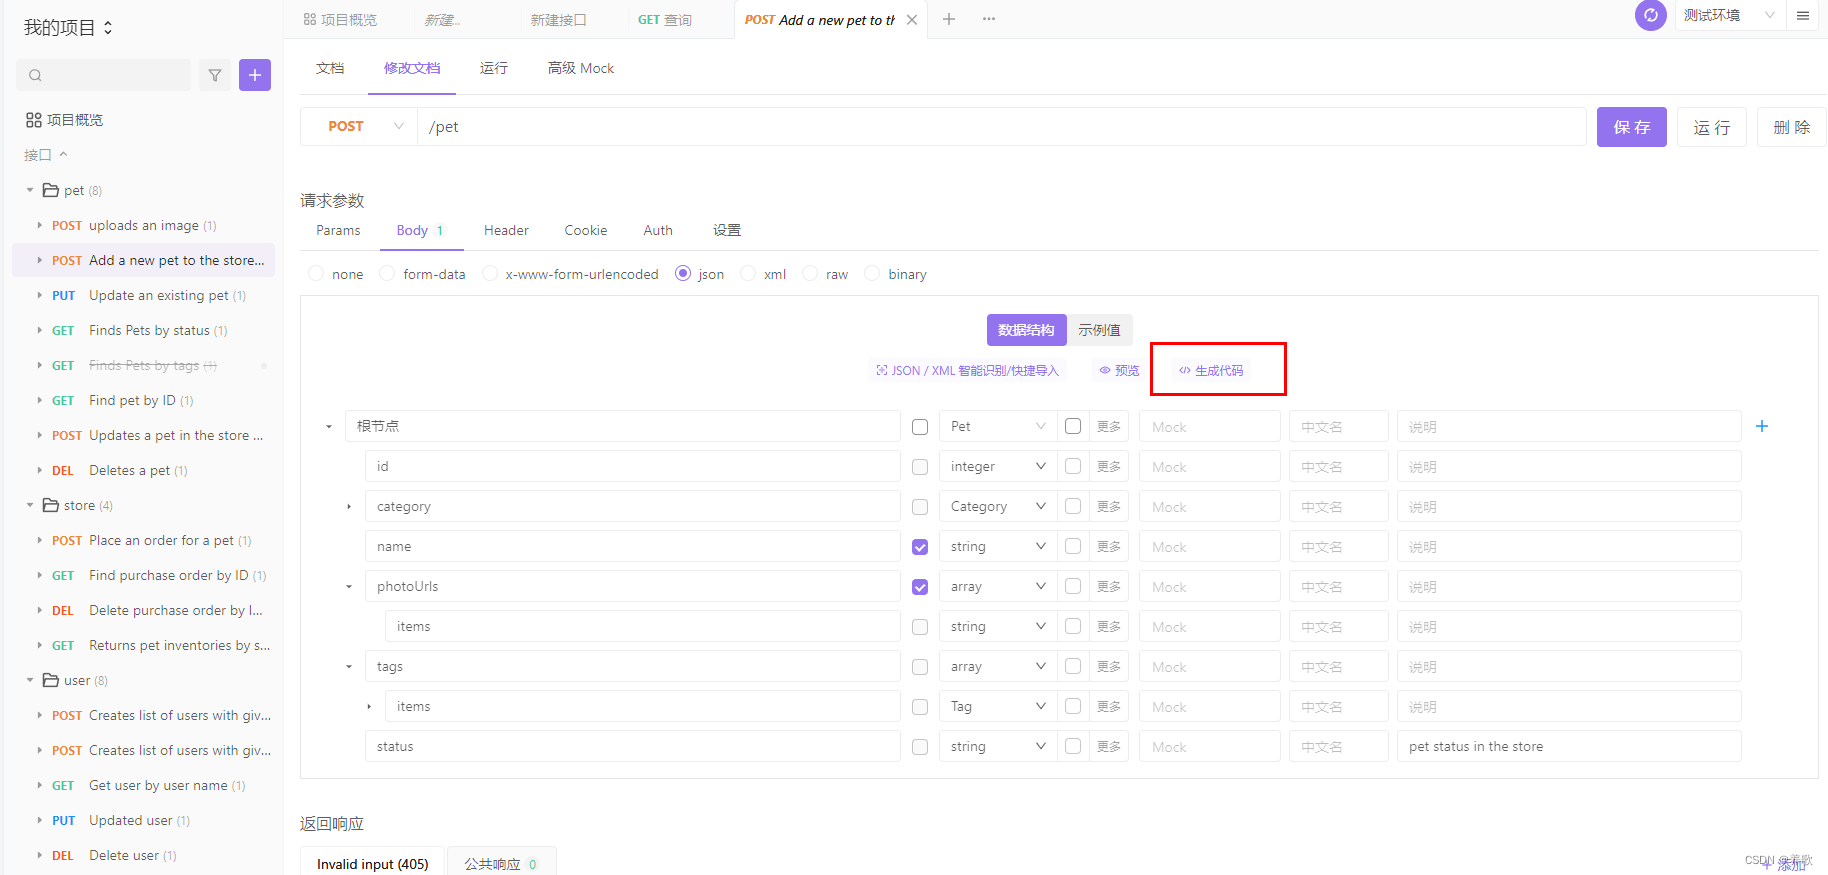Screen dimensions: 1828x875
Task: Switch to the 高级 Mock tab
Action: point(581,68)
